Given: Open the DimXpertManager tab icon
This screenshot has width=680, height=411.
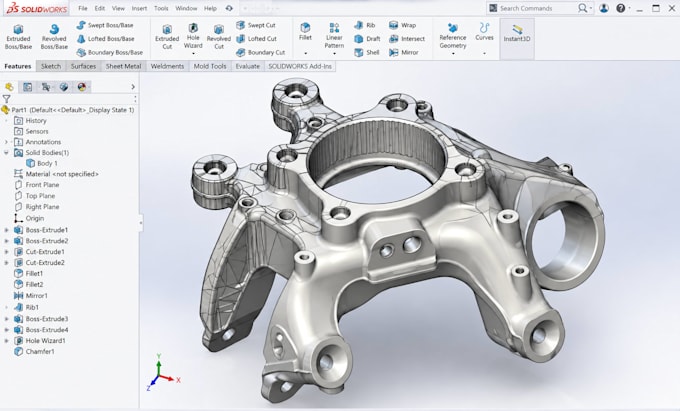Looking at the screenshot, I should coord(64,87).
